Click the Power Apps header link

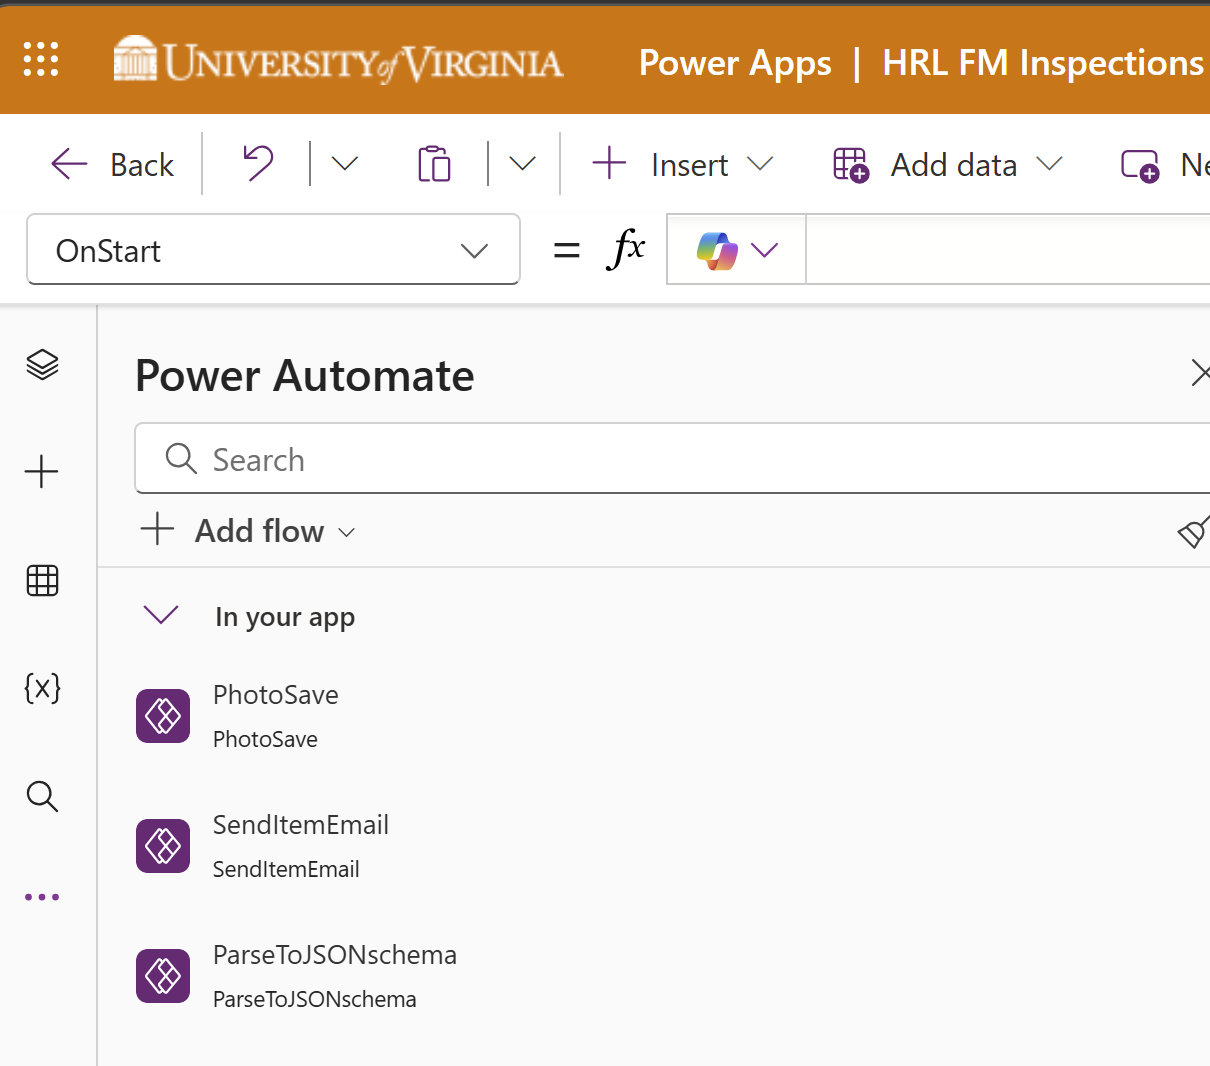(735, 63)
